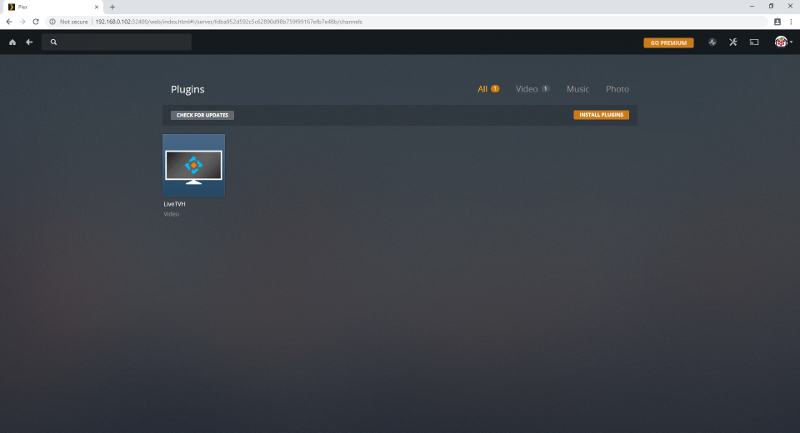Open the browser three-dot menu
This screenshot has height=433, width=800.
791,22
